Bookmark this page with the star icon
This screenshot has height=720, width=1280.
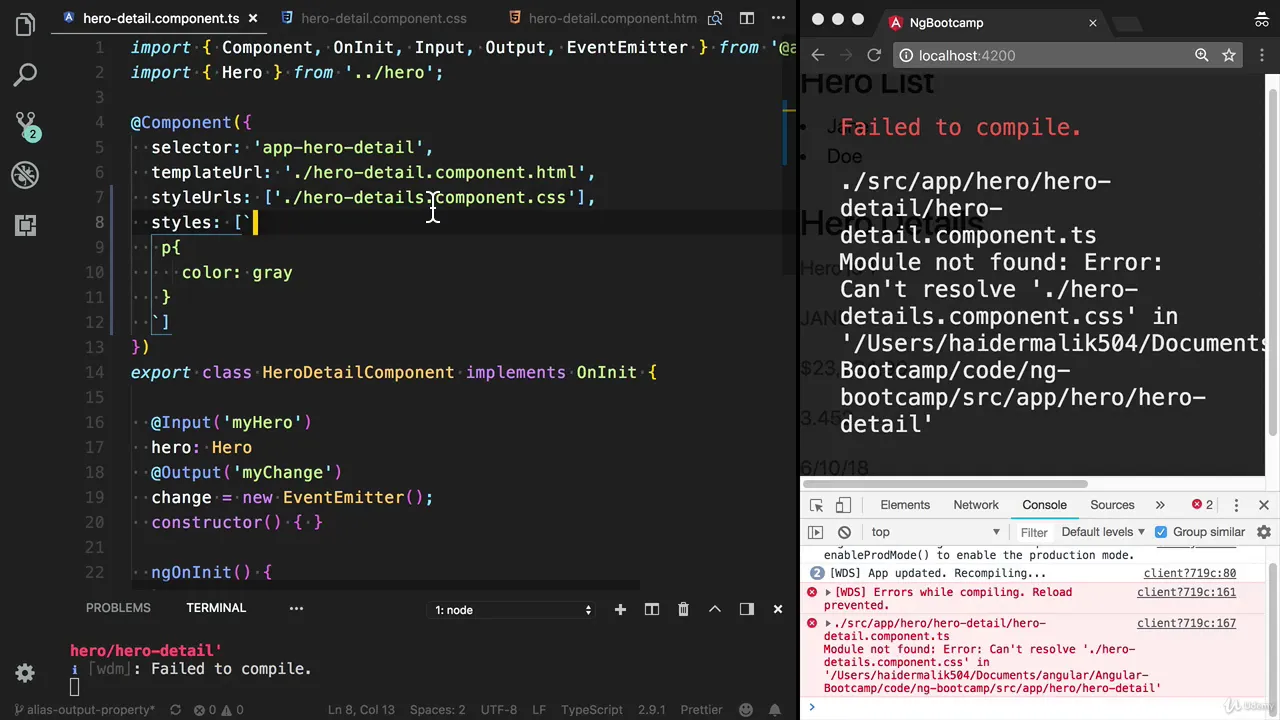[1229, 56]
